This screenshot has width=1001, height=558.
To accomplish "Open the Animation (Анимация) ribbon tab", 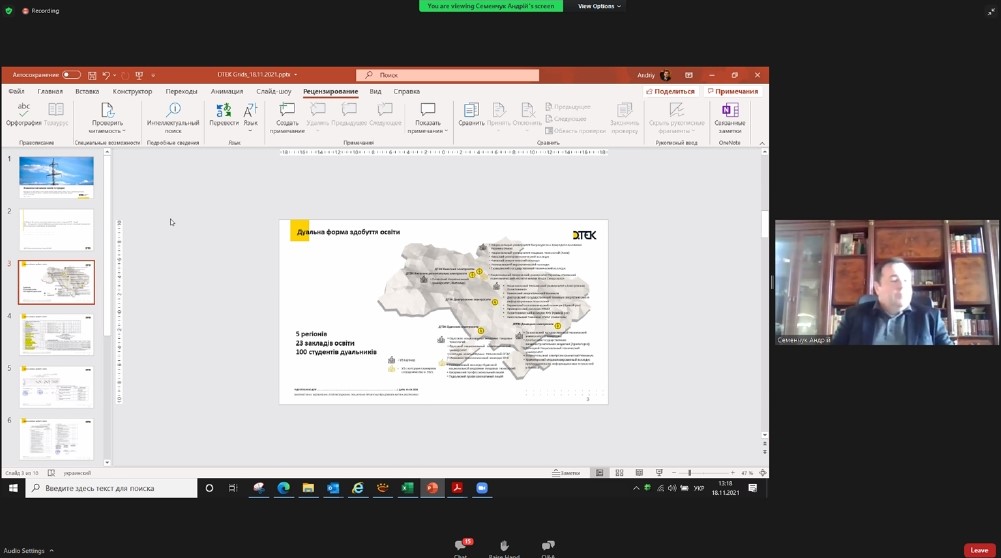I will coord(227,91).
